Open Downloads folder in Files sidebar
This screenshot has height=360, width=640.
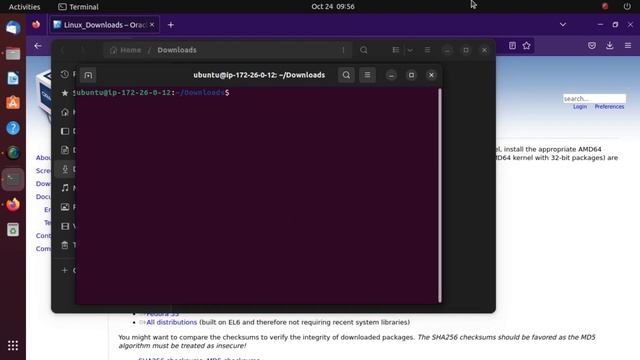coord(65,169)
